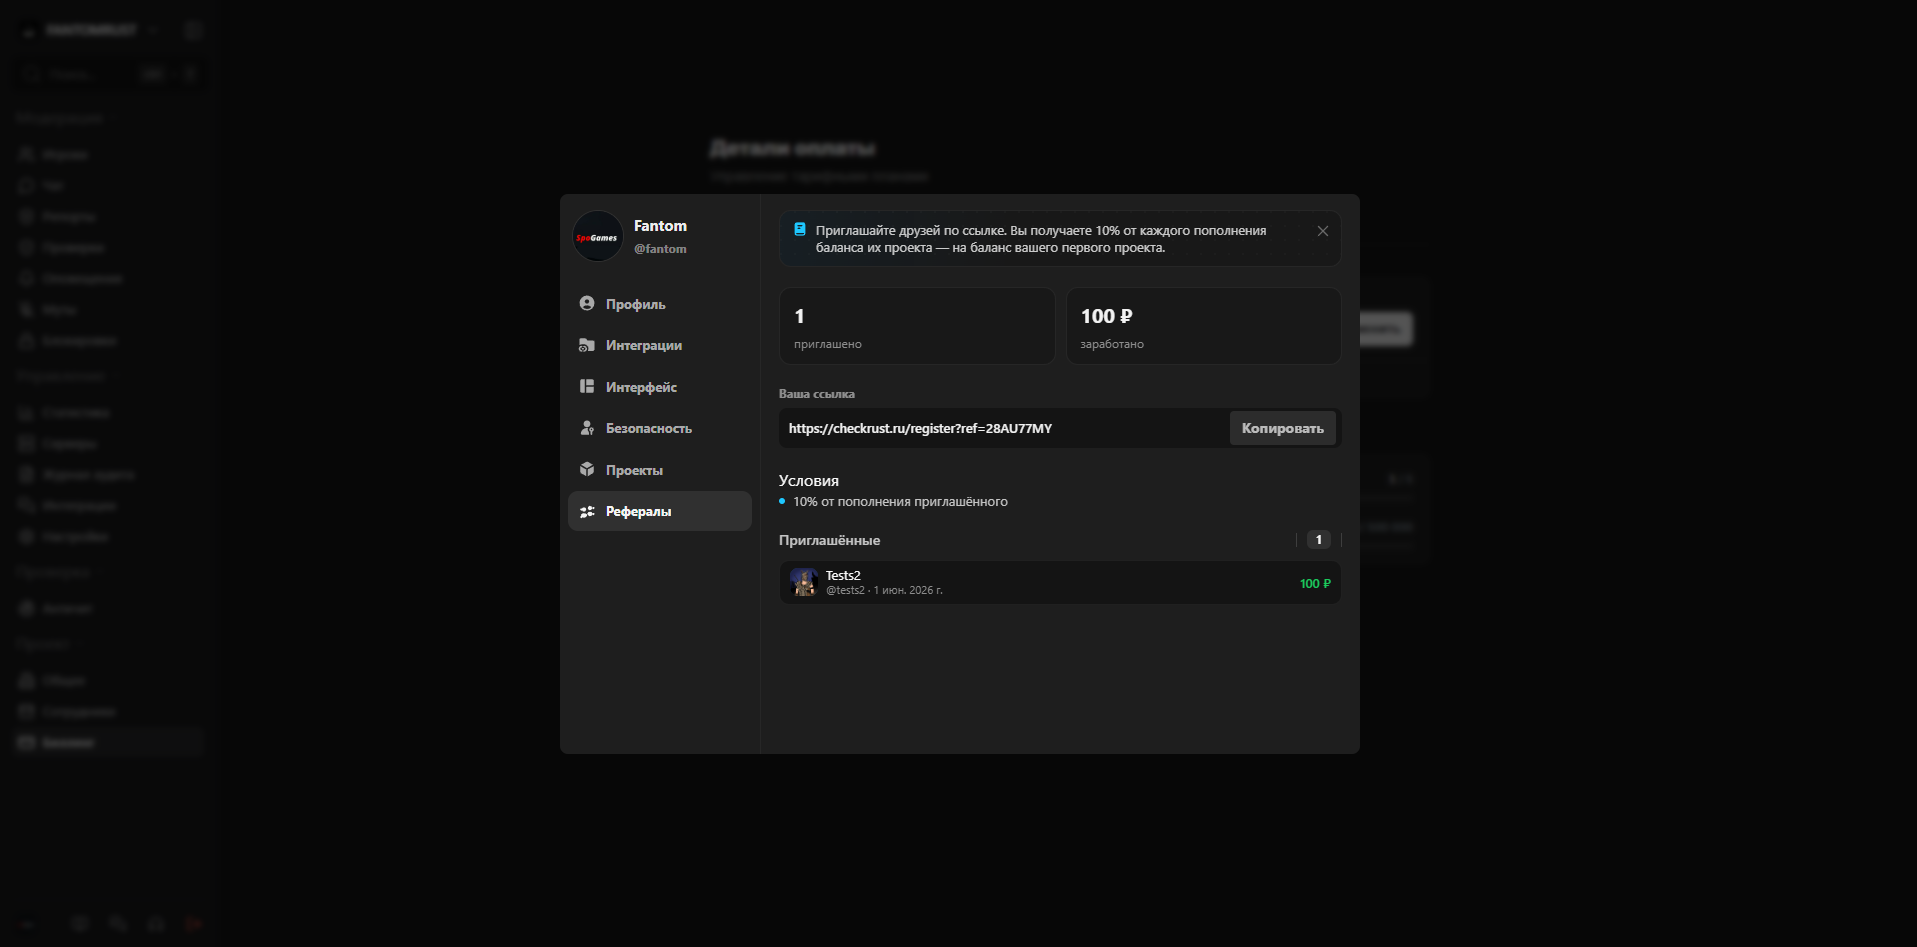Open the Tests2 invited user row
1917x947 pixels.
click(1060, 582)
